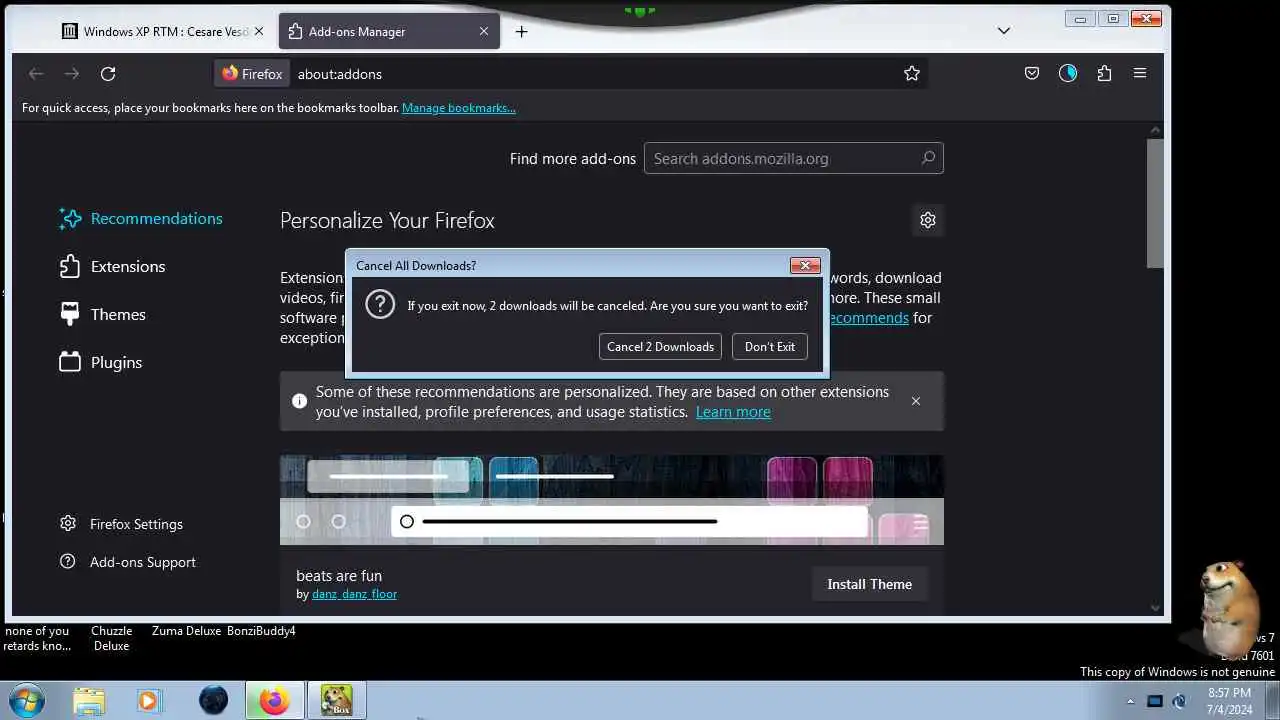
Task: Open the Extensions puzzle toolbar icon
Action: pos(1104,73)
